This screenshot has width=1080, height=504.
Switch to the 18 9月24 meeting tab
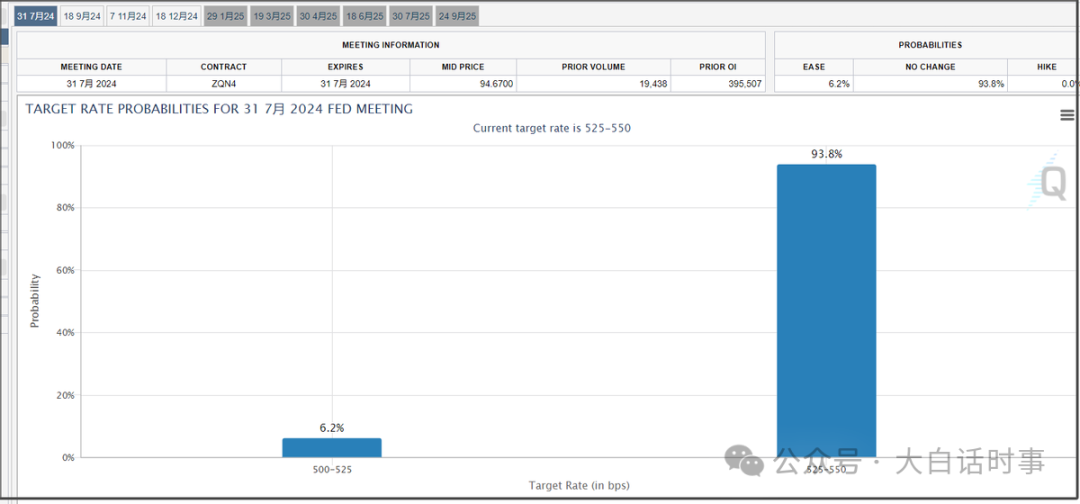[82, 16]
